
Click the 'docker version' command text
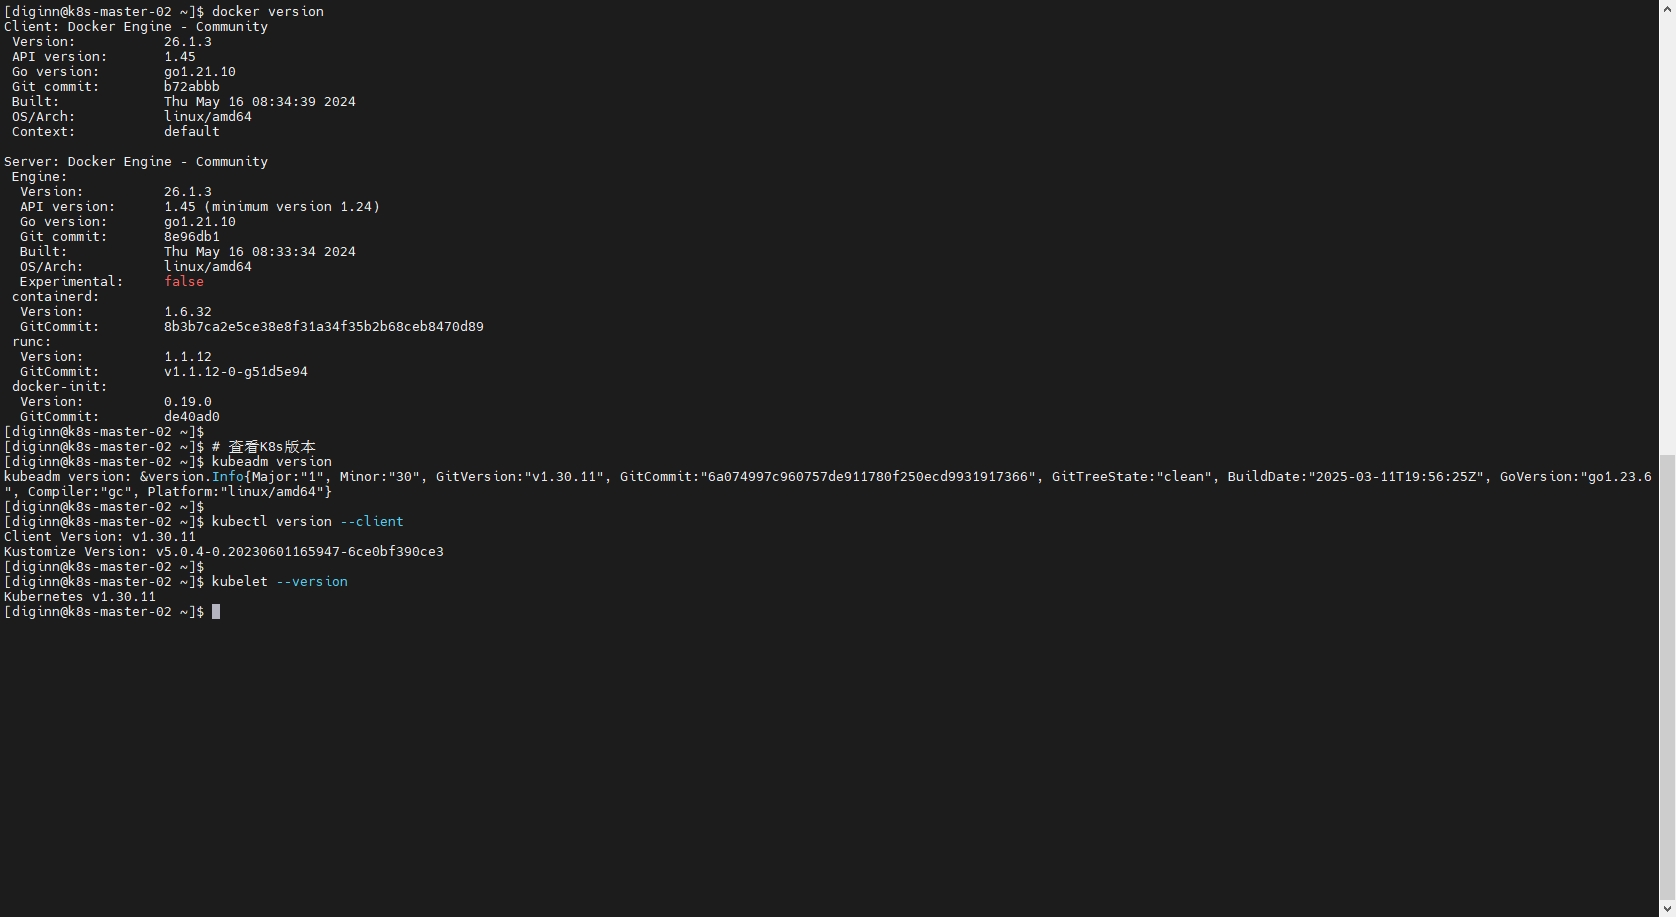pyautogui.click(x=267, y=12)
